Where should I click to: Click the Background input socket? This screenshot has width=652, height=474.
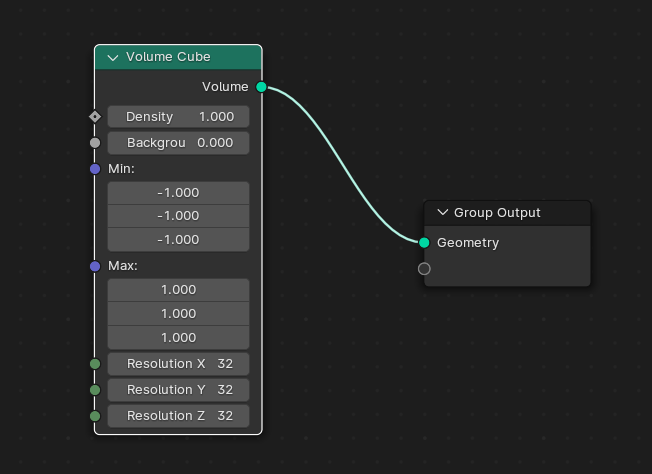(95, 143)
